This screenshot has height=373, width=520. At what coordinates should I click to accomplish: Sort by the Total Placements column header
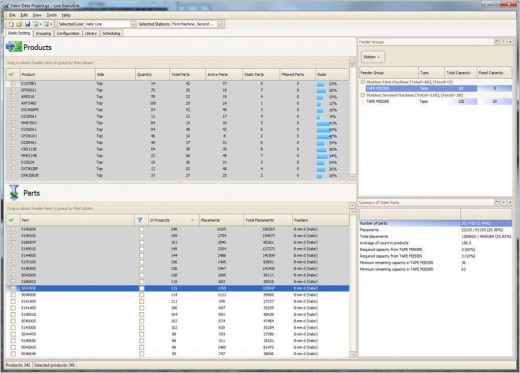click(x=268, y=220)
